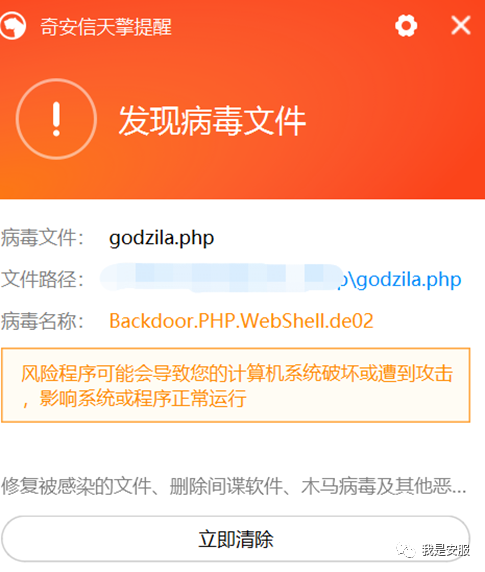Viewport: 485px width, 572px height.
Task: Click the 病毒文件 label
Action: (x=42, y=238)
